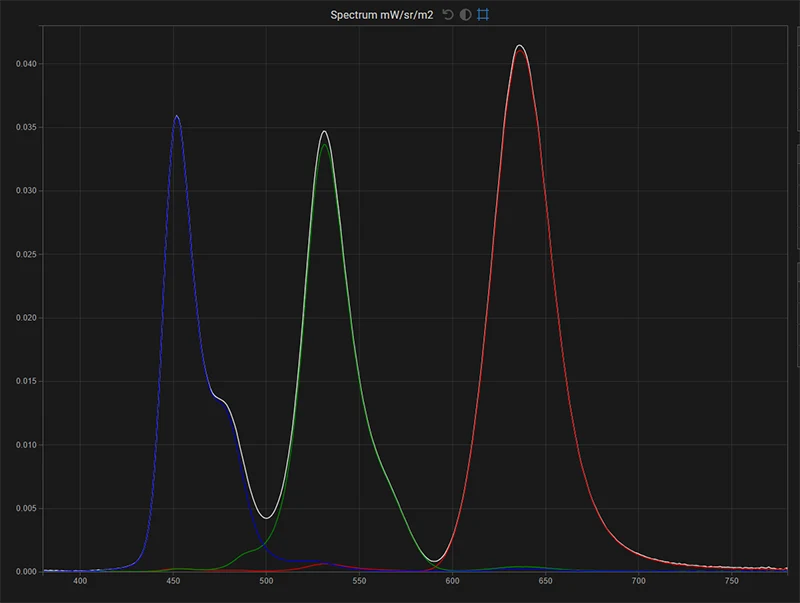Click the 400 label on x-axis

pyautogui.click(x=81, y=580)
